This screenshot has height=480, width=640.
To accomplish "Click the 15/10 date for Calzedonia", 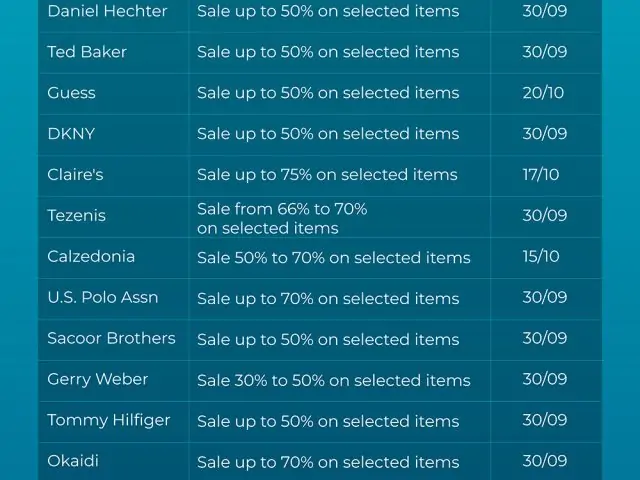I will pos(541,256).
